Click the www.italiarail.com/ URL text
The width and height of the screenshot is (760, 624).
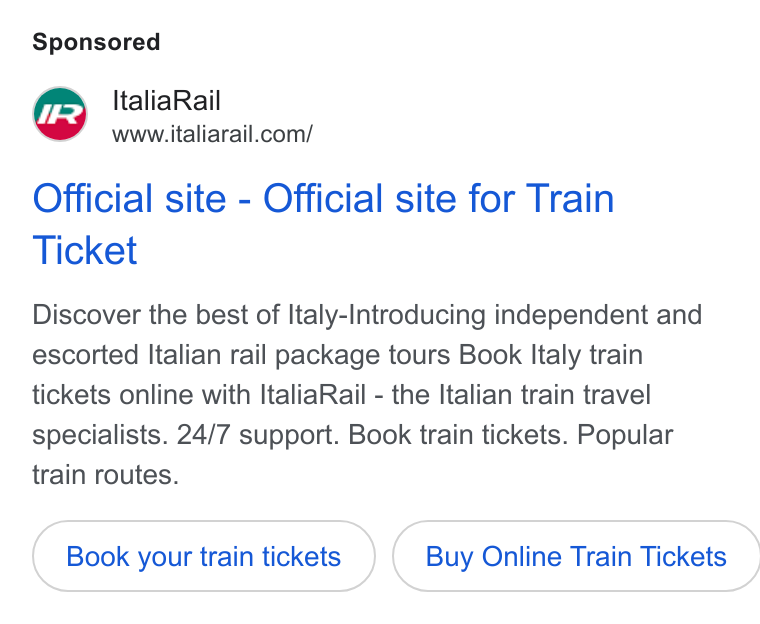click(212, 134)
